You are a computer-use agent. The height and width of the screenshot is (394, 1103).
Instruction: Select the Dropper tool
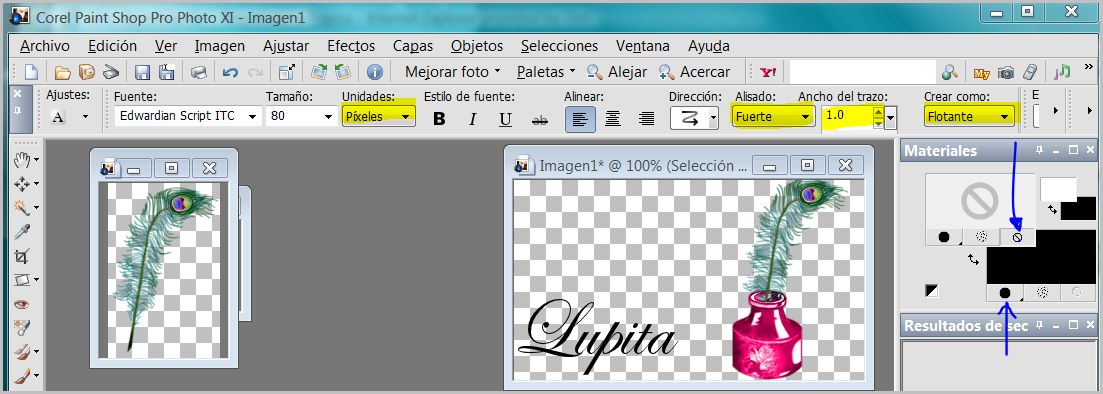pos(22,231)
